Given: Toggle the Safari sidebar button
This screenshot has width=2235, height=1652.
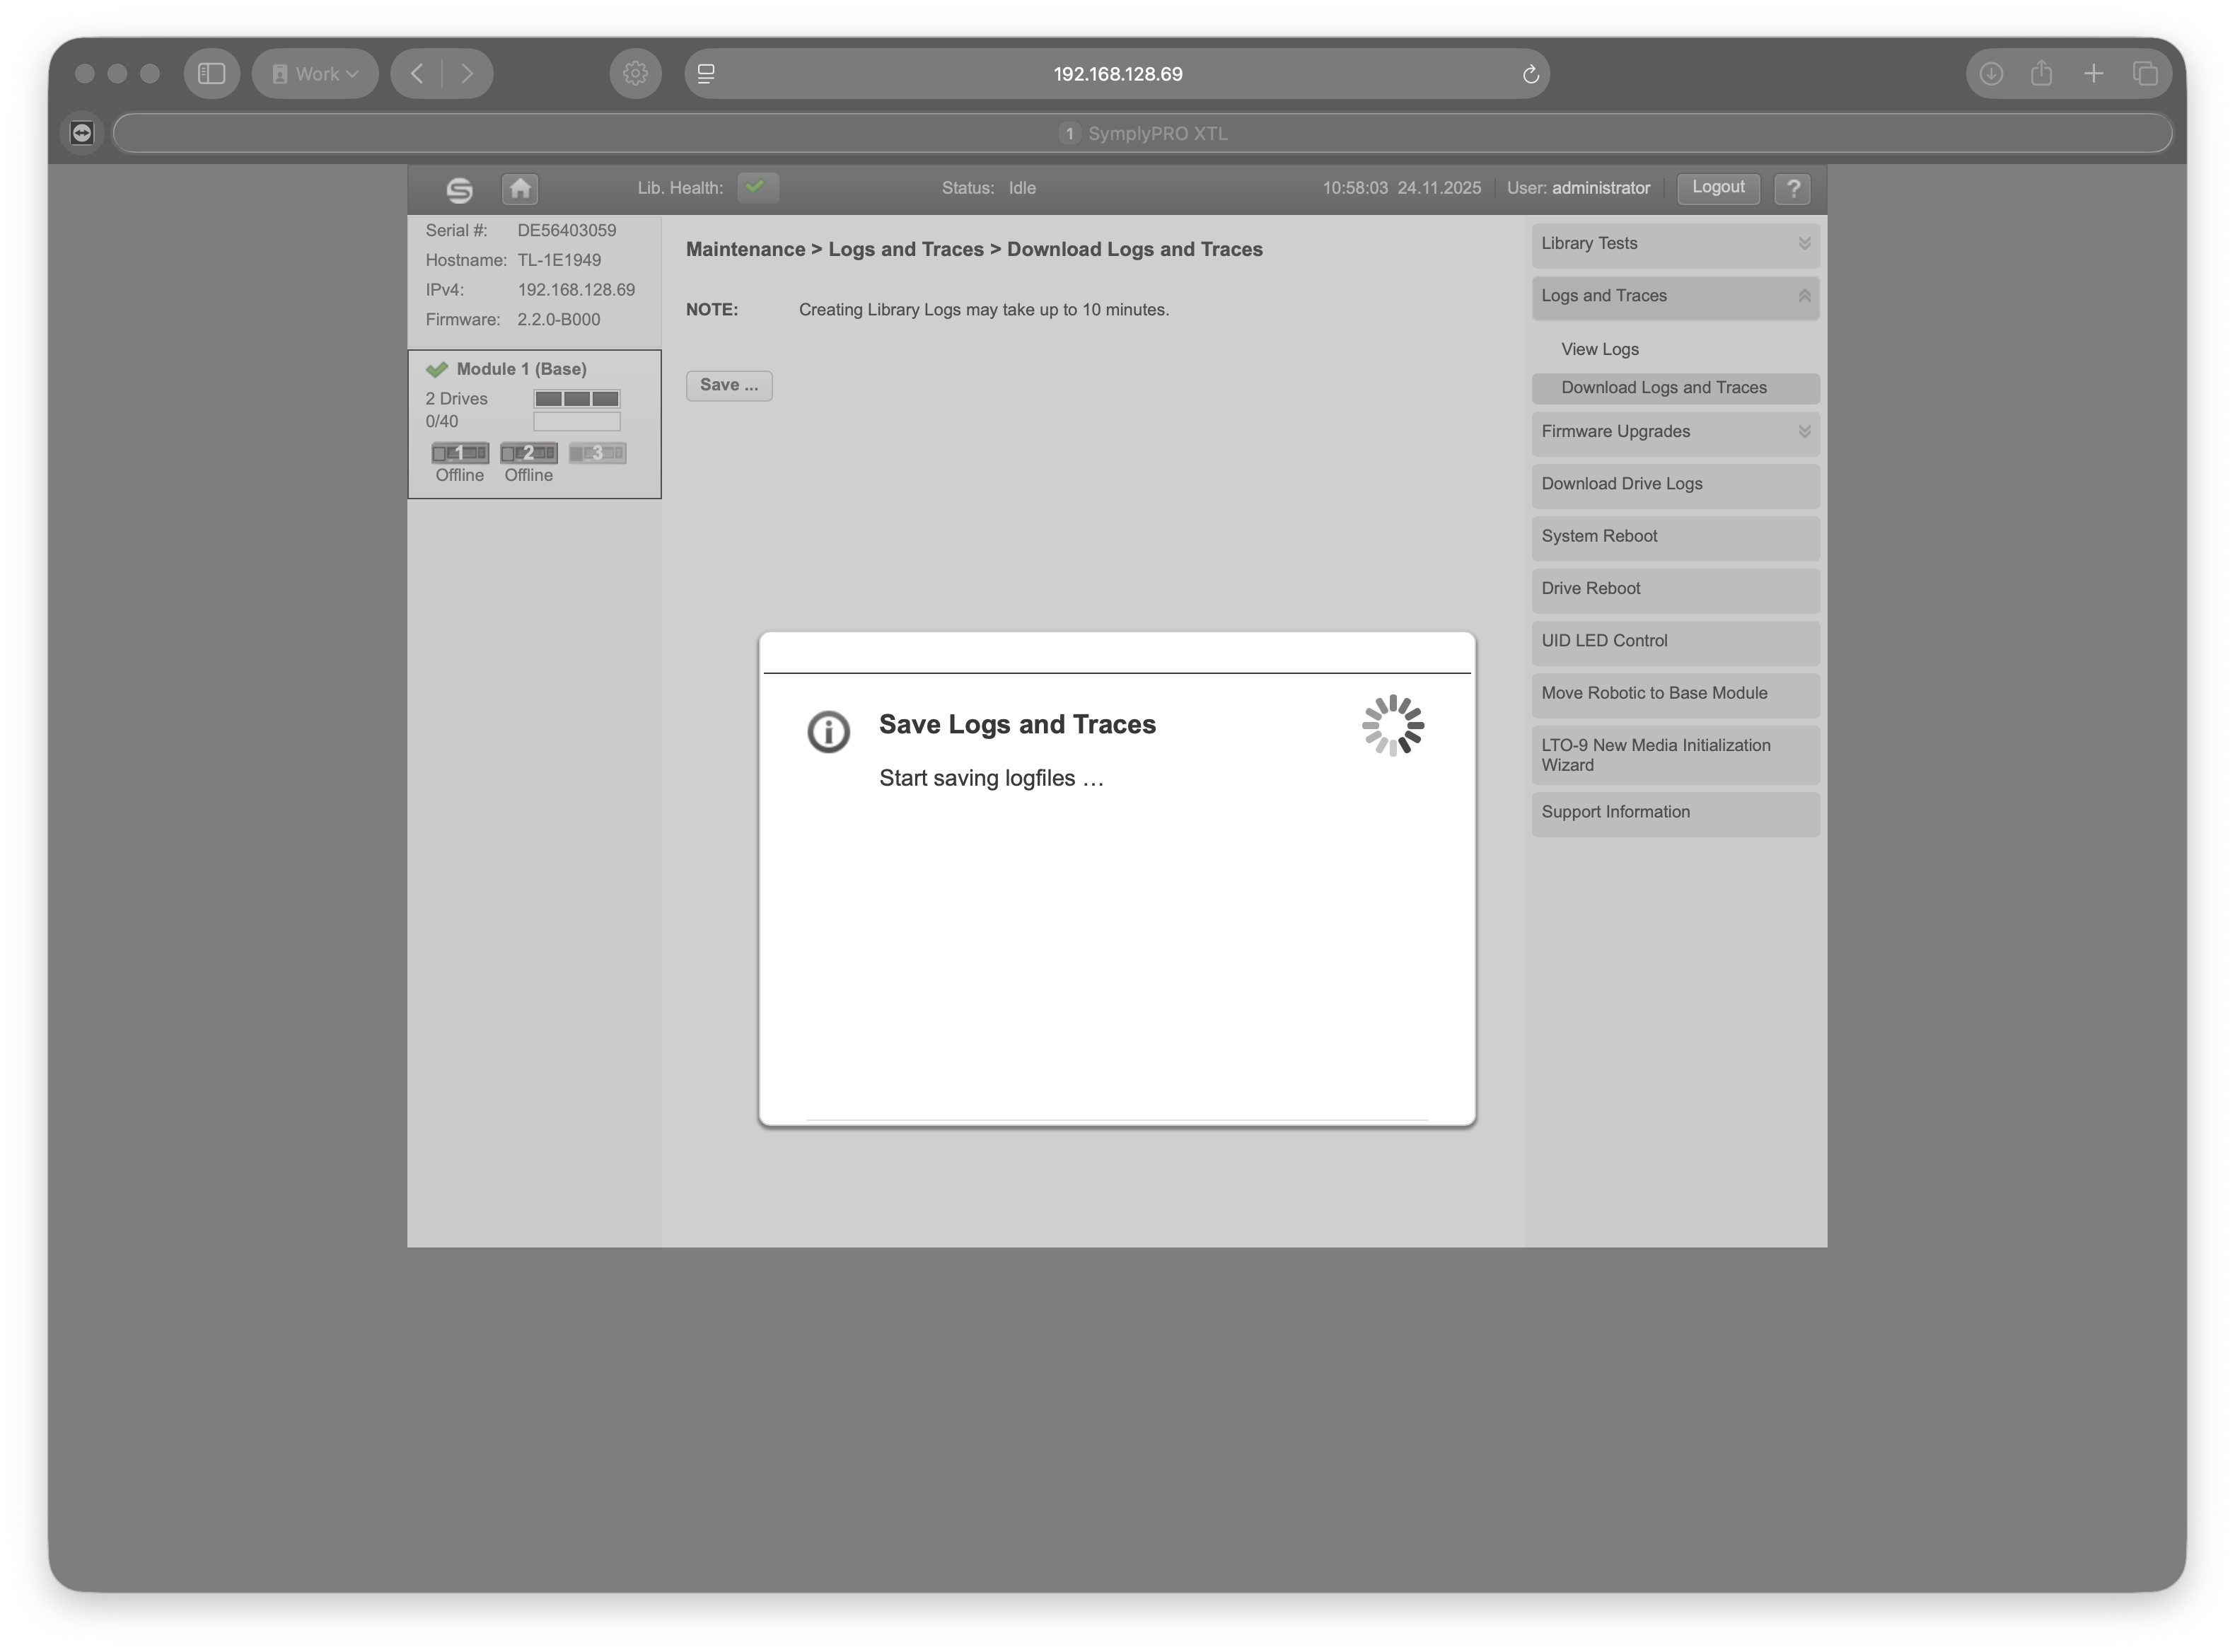Looking at the screenshot, I should pyautogui.click(x=211, y=74).
